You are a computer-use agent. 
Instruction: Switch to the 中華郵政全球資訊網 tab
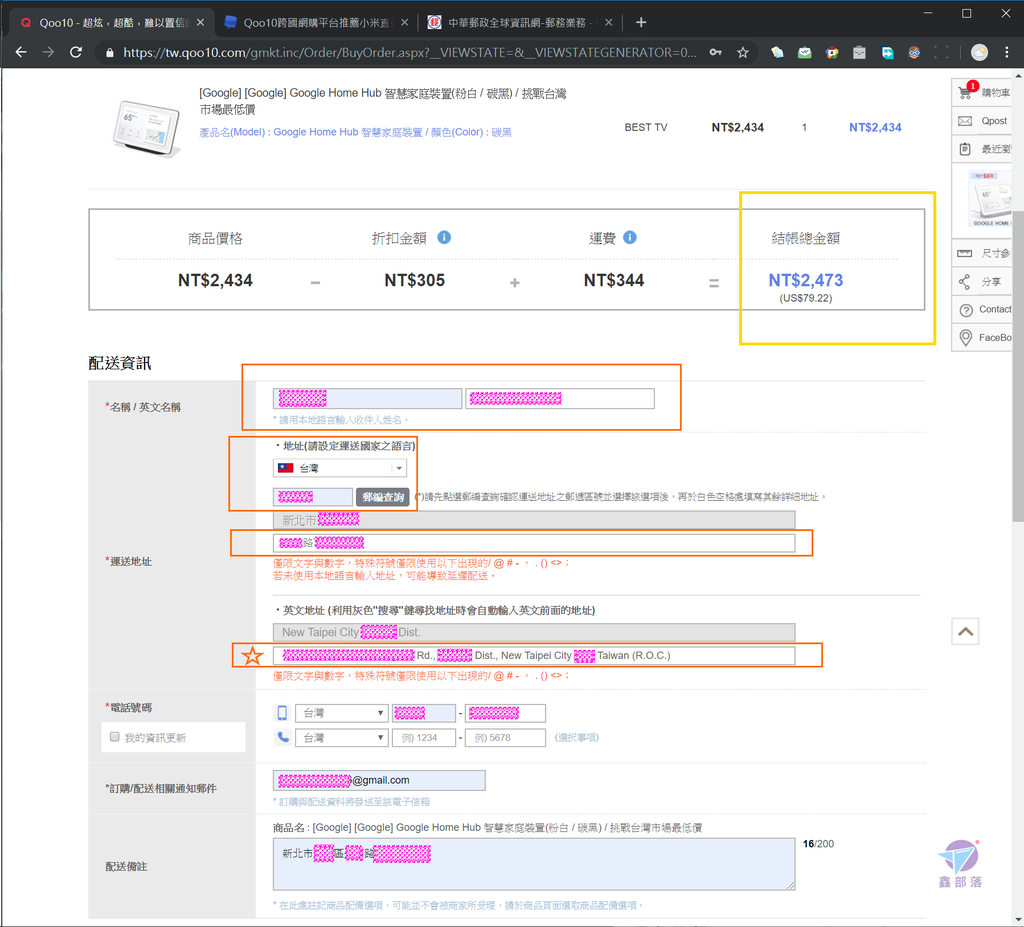[520, 22]
